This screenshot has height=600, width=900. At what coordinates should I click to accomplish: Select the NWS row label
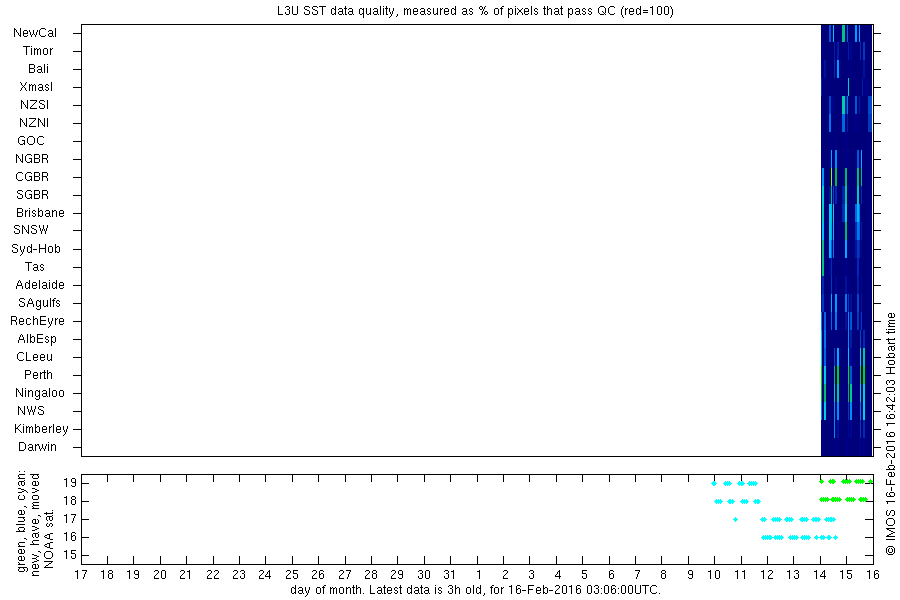click(31, 411)
